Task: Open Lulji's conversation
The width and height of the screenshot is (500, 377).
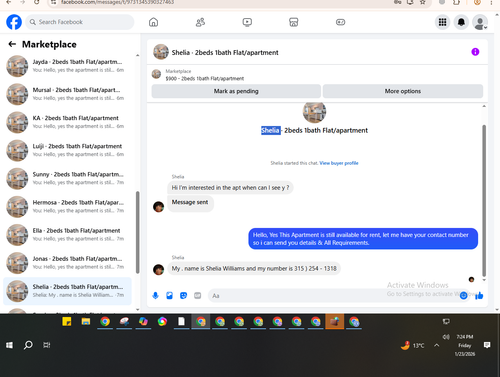Action: 67,150
